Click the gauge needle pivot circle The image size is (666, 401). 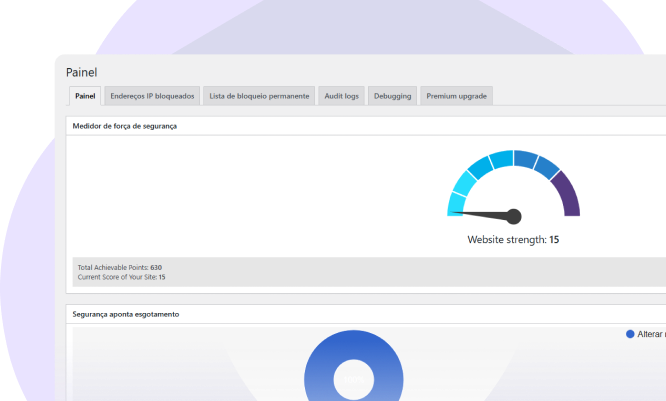coord(514,216)
